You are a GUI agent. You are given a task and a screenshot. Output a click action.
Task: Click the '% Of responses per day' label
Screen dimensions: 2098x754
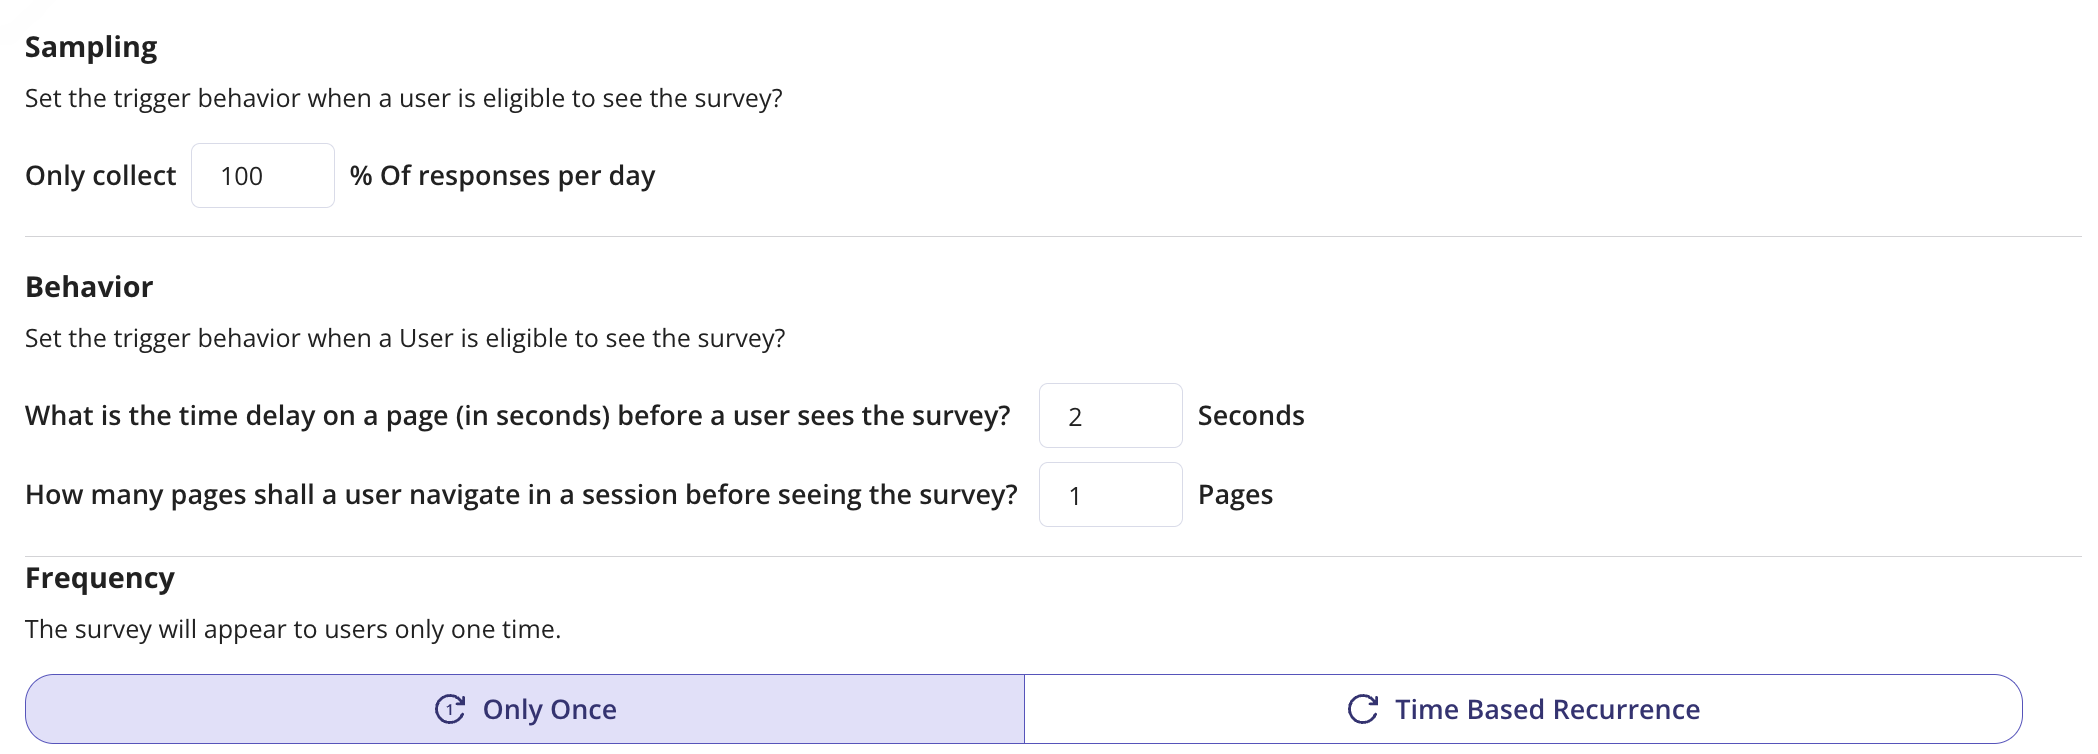[502, 176]
